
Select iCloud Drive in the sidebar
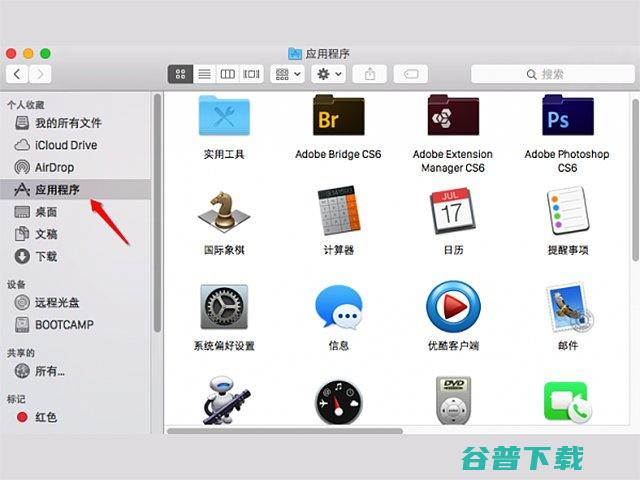coord(65,145)
